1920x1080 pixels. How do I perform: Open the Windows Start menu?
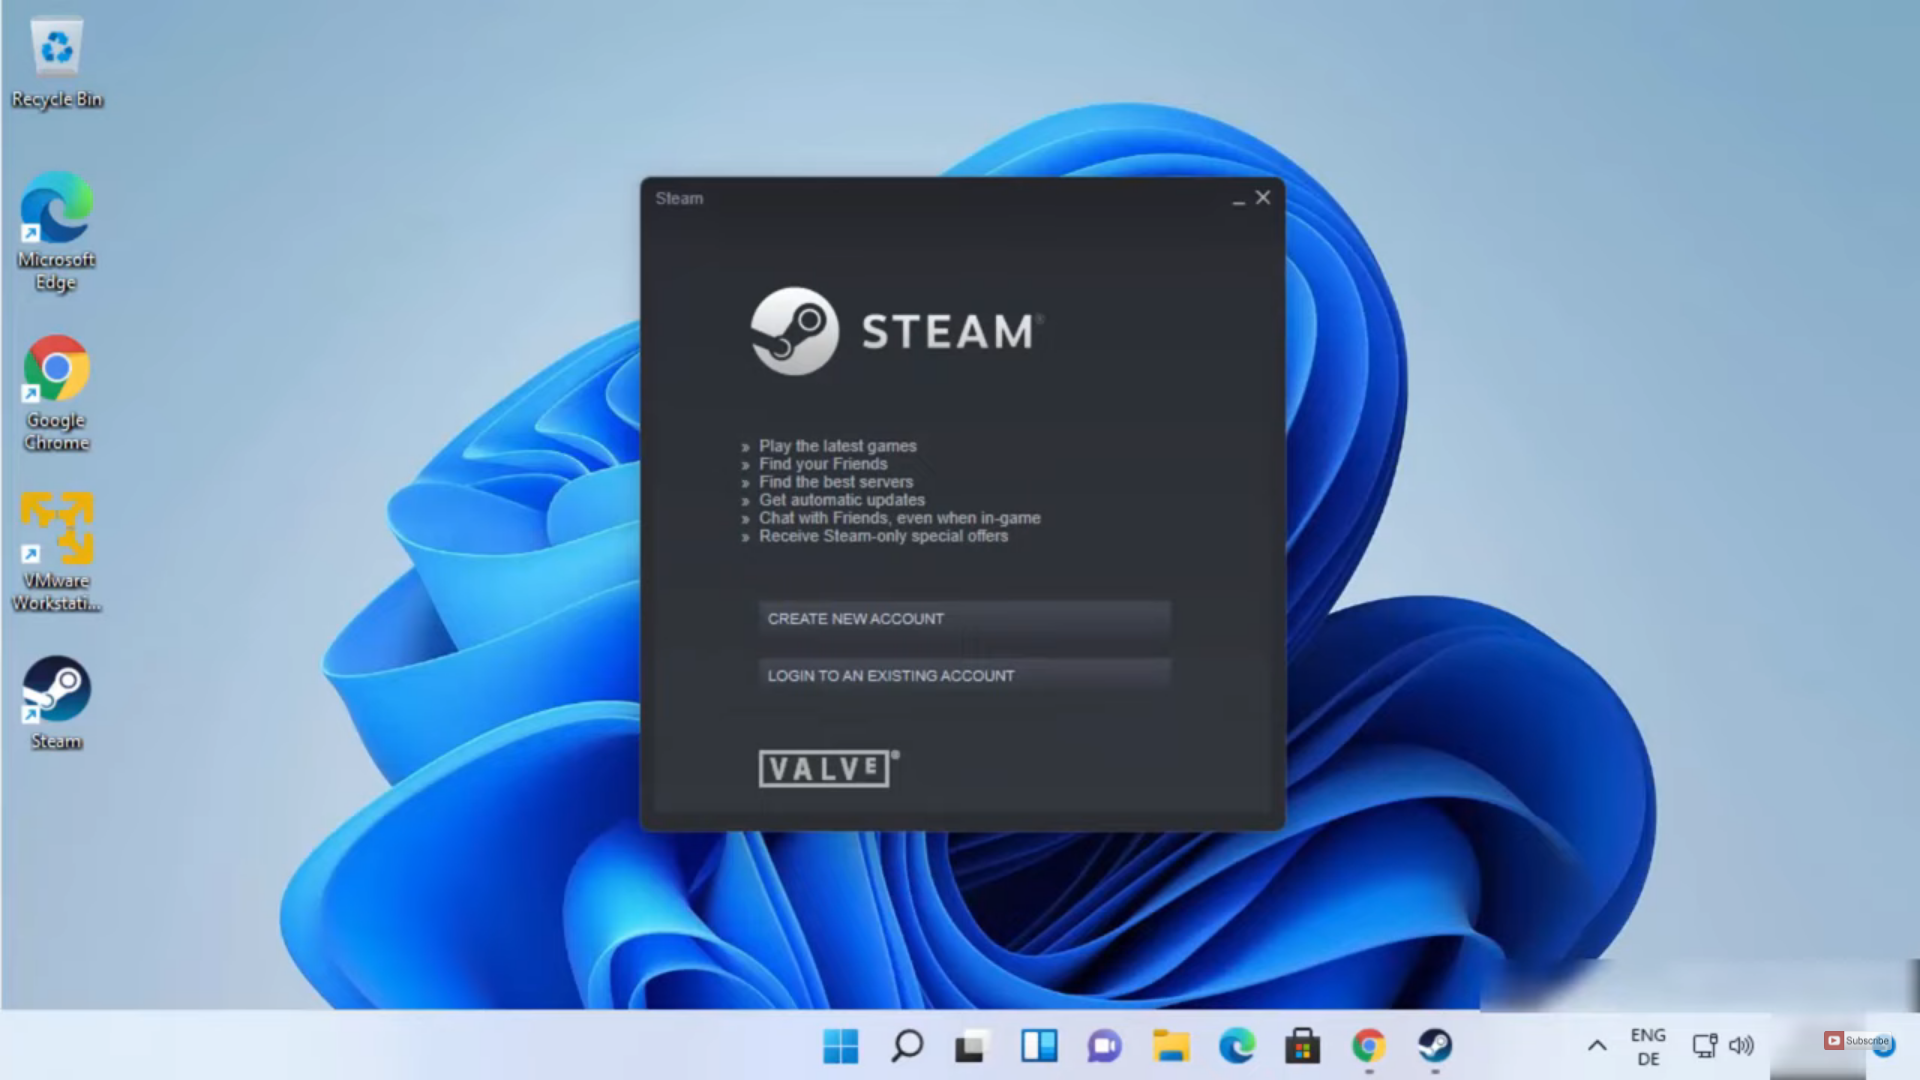pos(840,1046)
